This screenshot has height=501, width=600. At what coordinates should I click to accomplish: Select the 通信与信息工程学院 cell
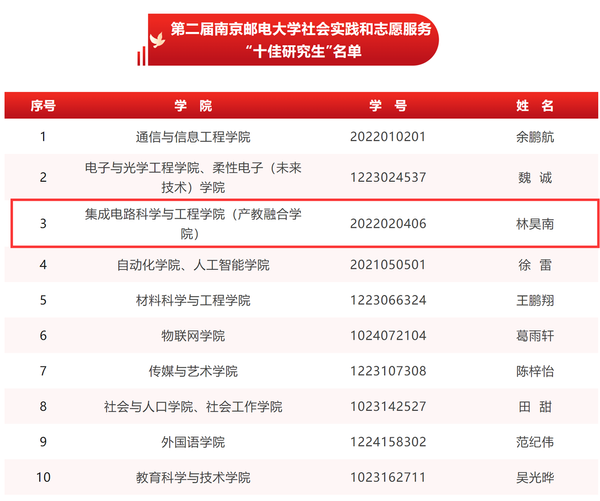pyautogui.click(x=193, y=137)
